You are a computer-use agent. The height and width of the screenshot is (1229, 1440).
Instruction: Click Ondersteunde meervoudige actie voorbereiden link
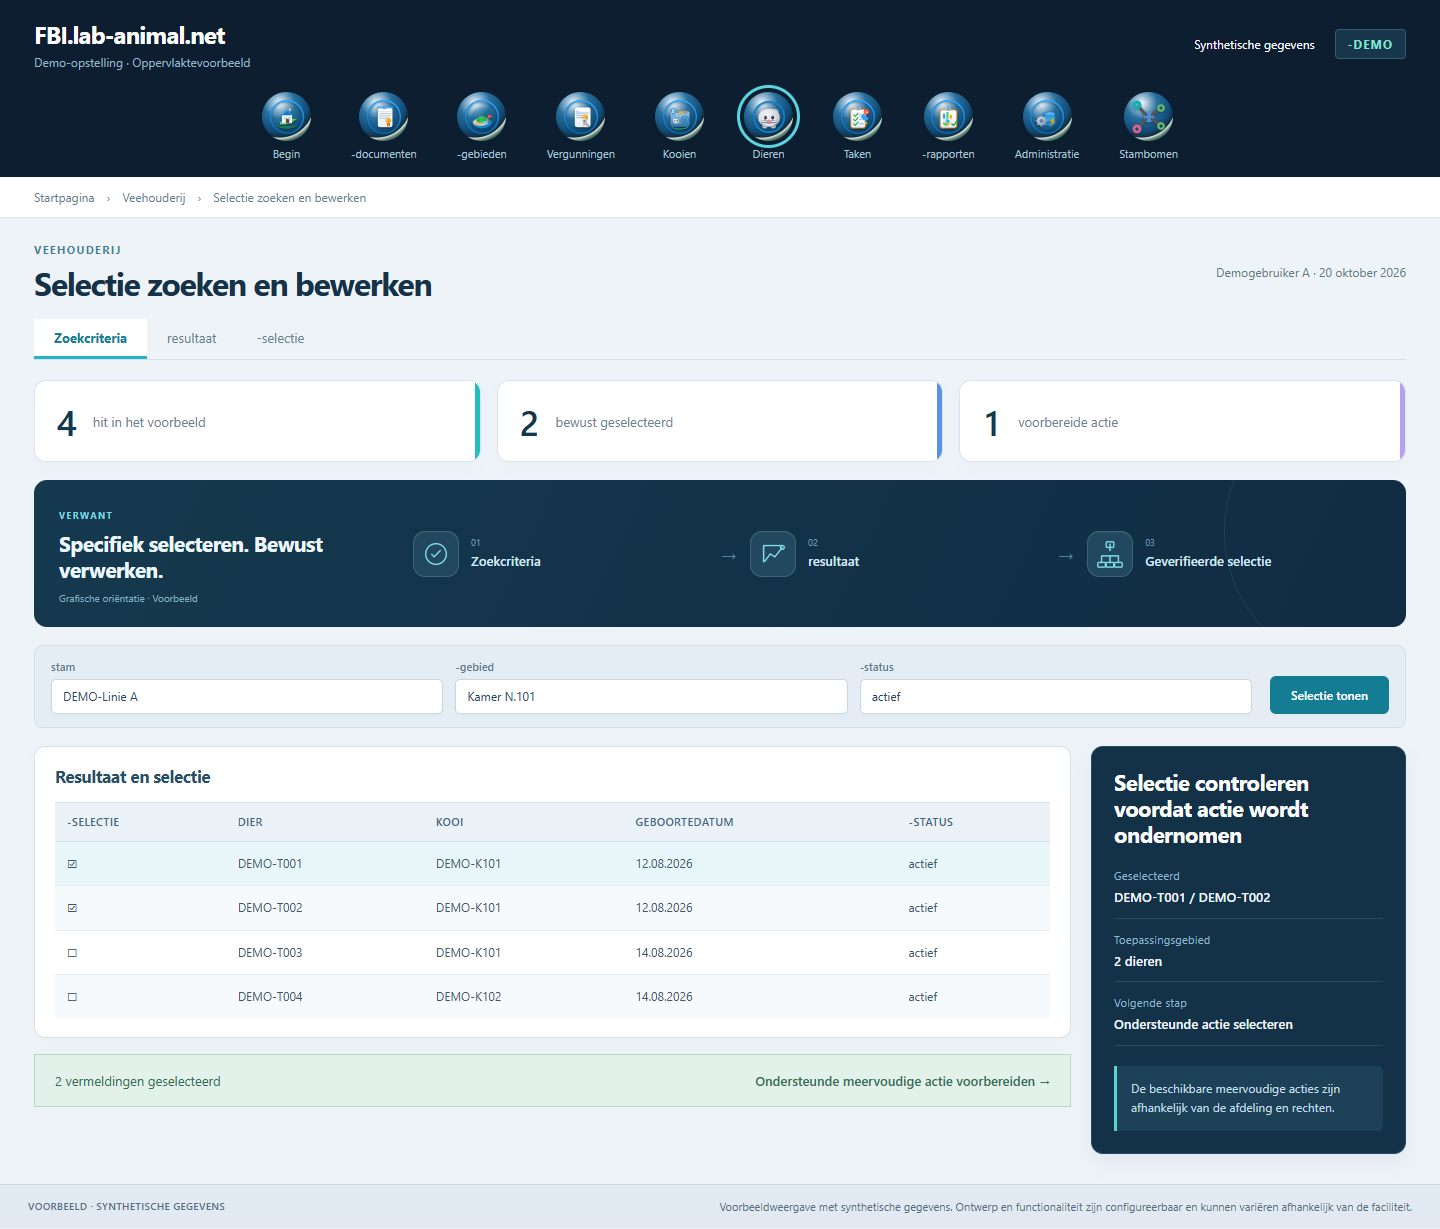pyautogui.click(x=902, y=1081)
